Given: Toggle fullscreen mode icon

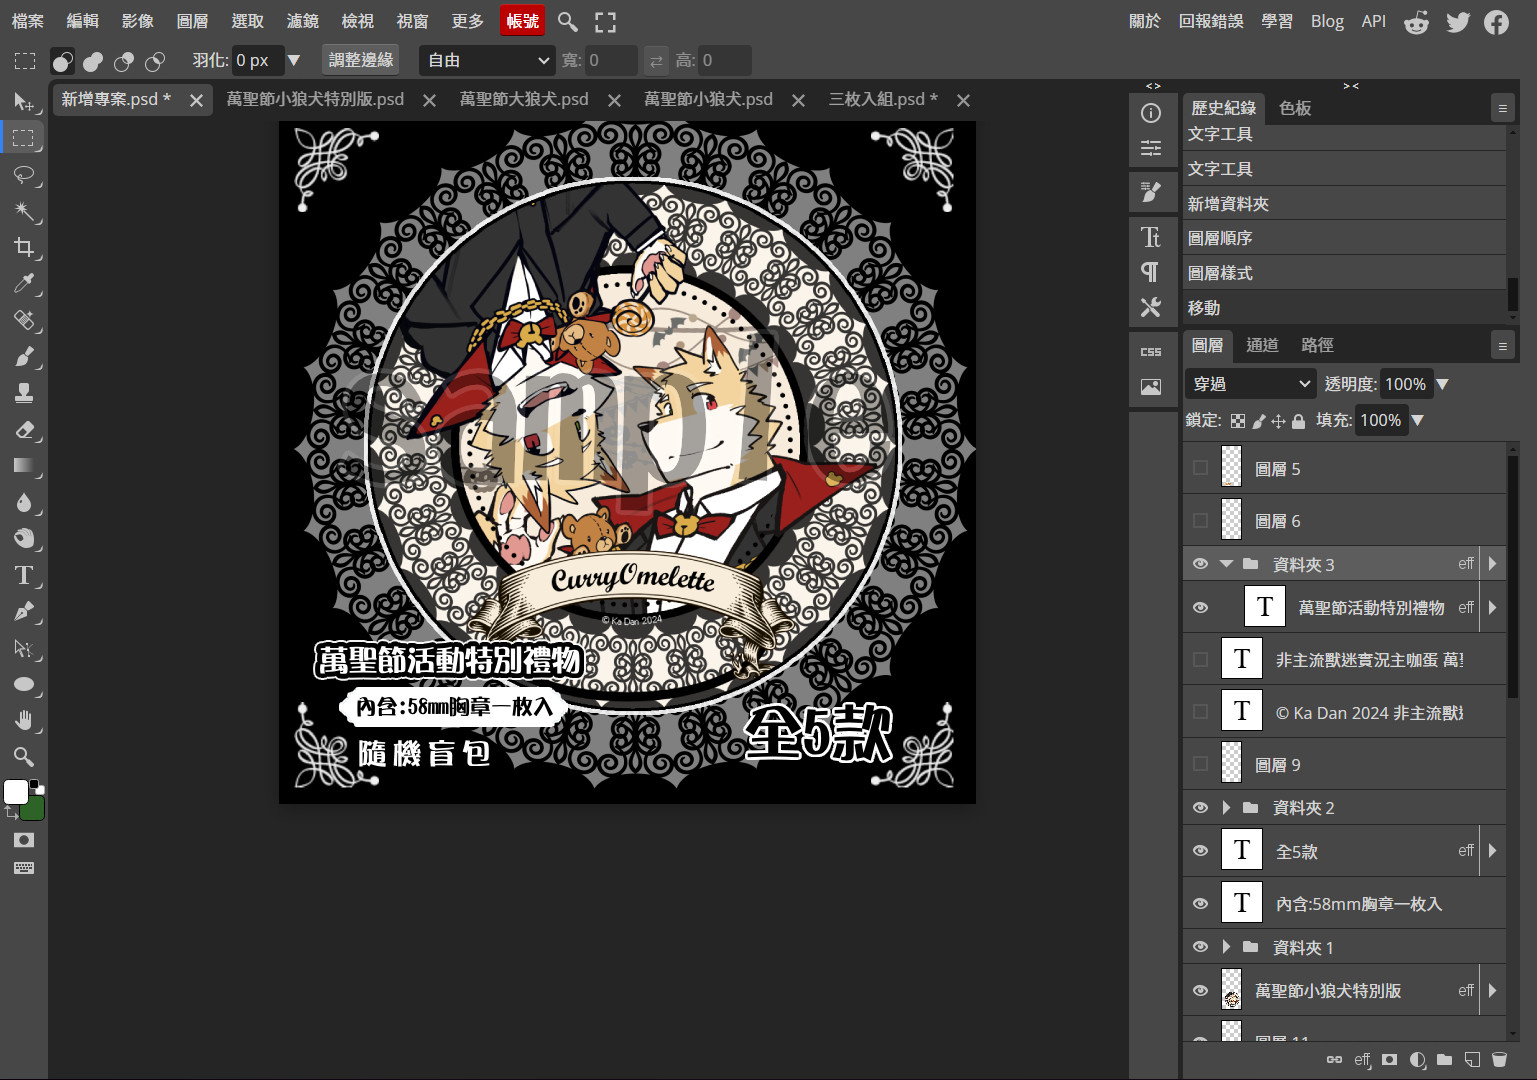Looking at the screenshot, I should pos(606,21).
